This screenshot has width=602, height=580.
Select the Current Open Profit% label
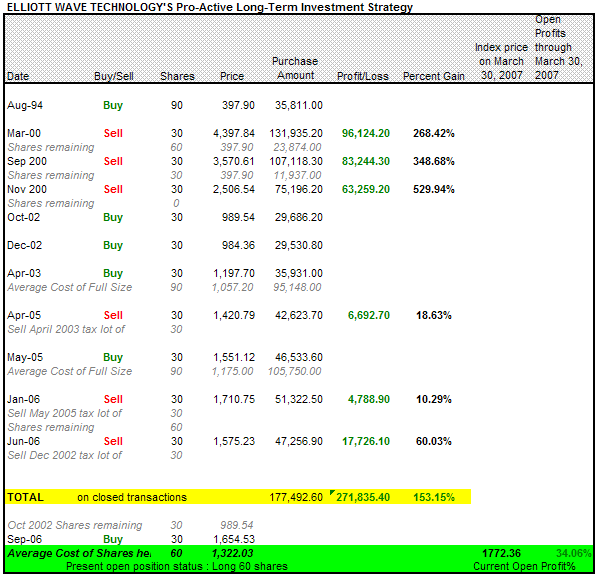pyautogui.click(x=535, y=566)
